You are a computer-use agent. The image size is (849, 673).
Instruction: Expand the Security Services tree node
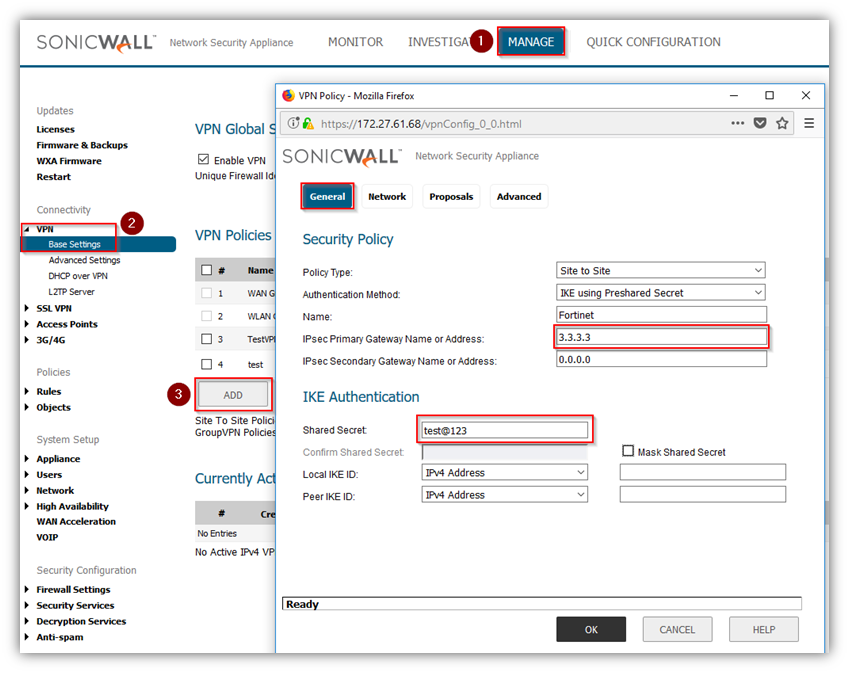click(27, 605)
